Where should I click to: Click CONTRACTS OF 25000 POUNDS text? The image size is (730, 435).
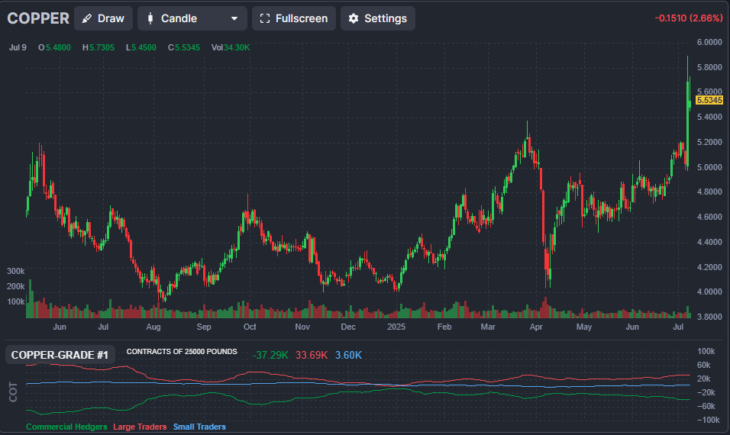pyautogui.click(x=182, y=352)
